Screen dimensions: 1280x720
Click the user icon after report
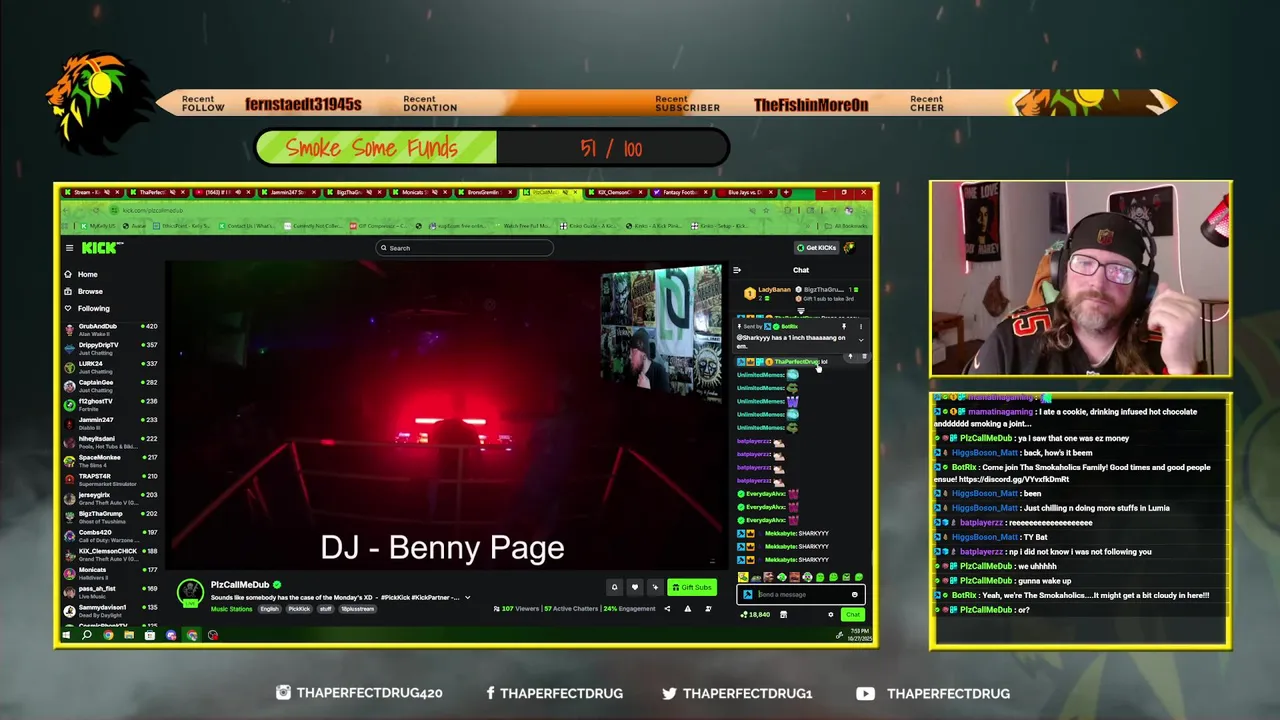click(x=708, y=609)
